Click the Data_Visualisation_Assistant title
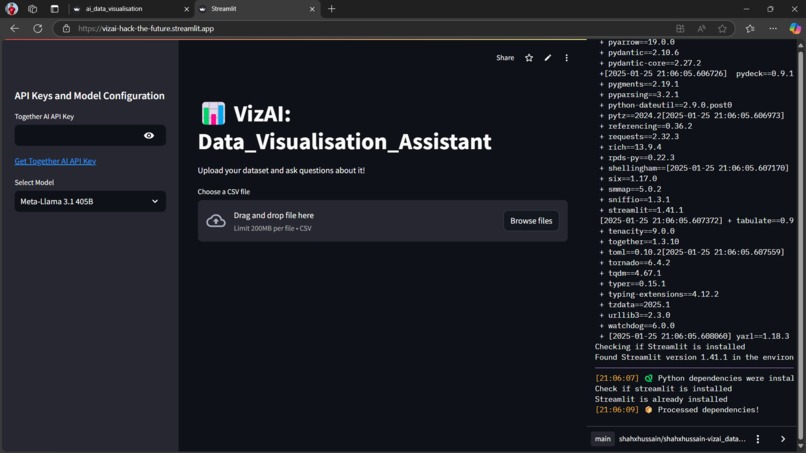The width and height of the screenshot is (806, 453). [x=344, y=141]
